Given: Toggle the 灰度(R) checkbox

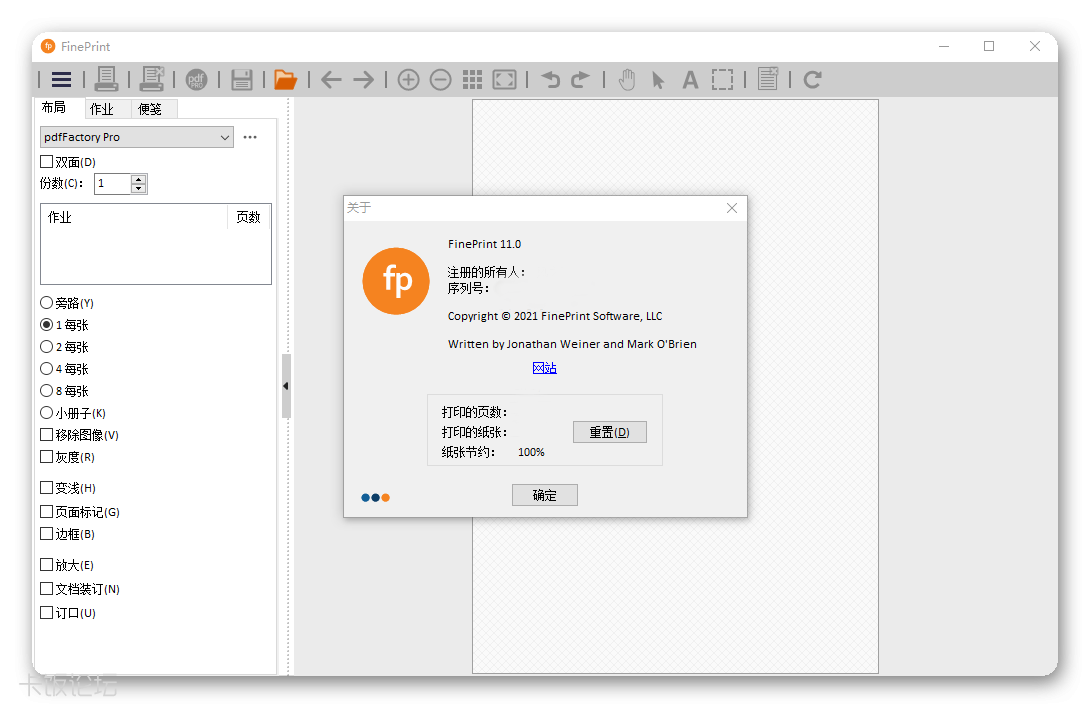Looking at the screenshot, I should click(x=47, y=456).
